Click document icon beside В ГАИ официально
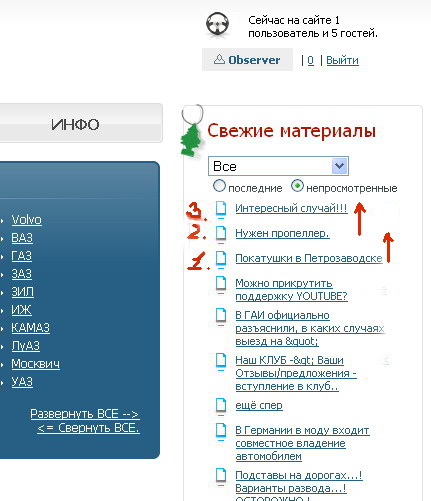 [x=221, y=316]
